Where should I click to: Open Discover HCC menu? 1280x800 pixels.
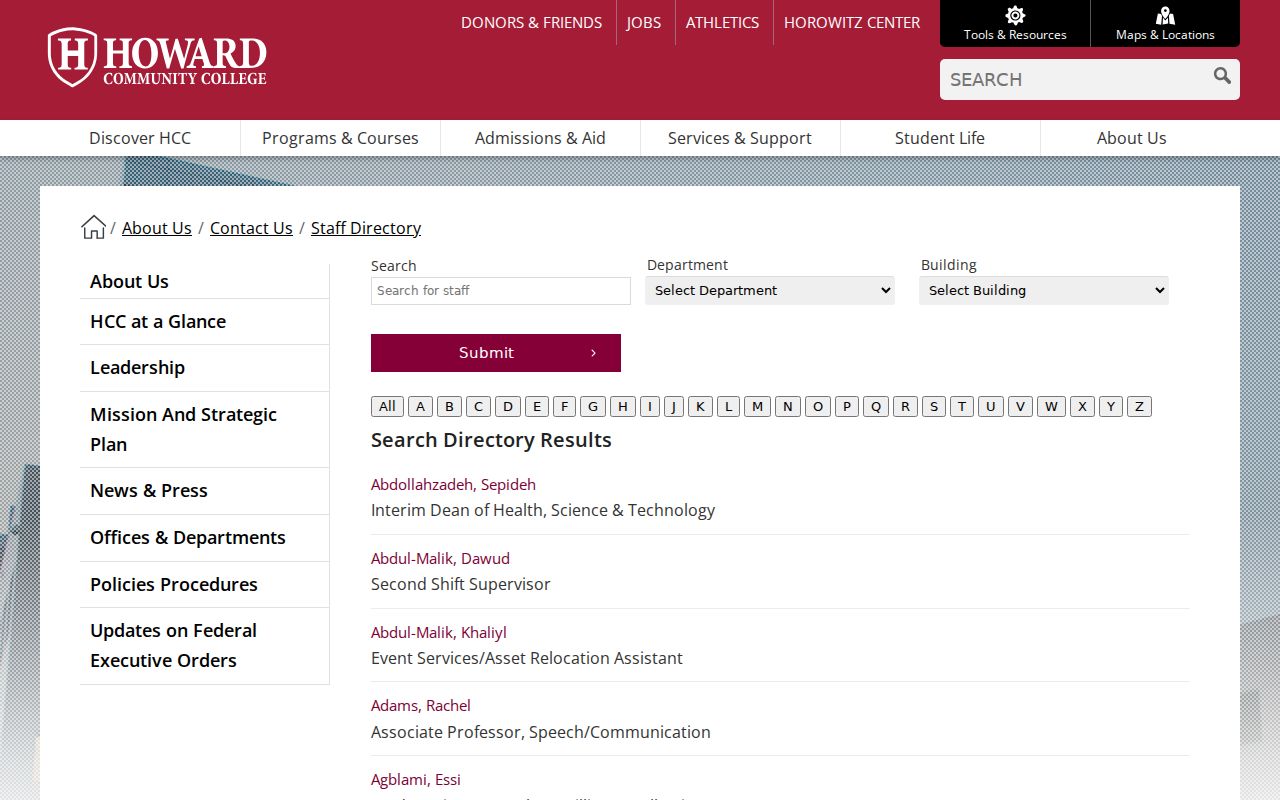click(140, 138)
